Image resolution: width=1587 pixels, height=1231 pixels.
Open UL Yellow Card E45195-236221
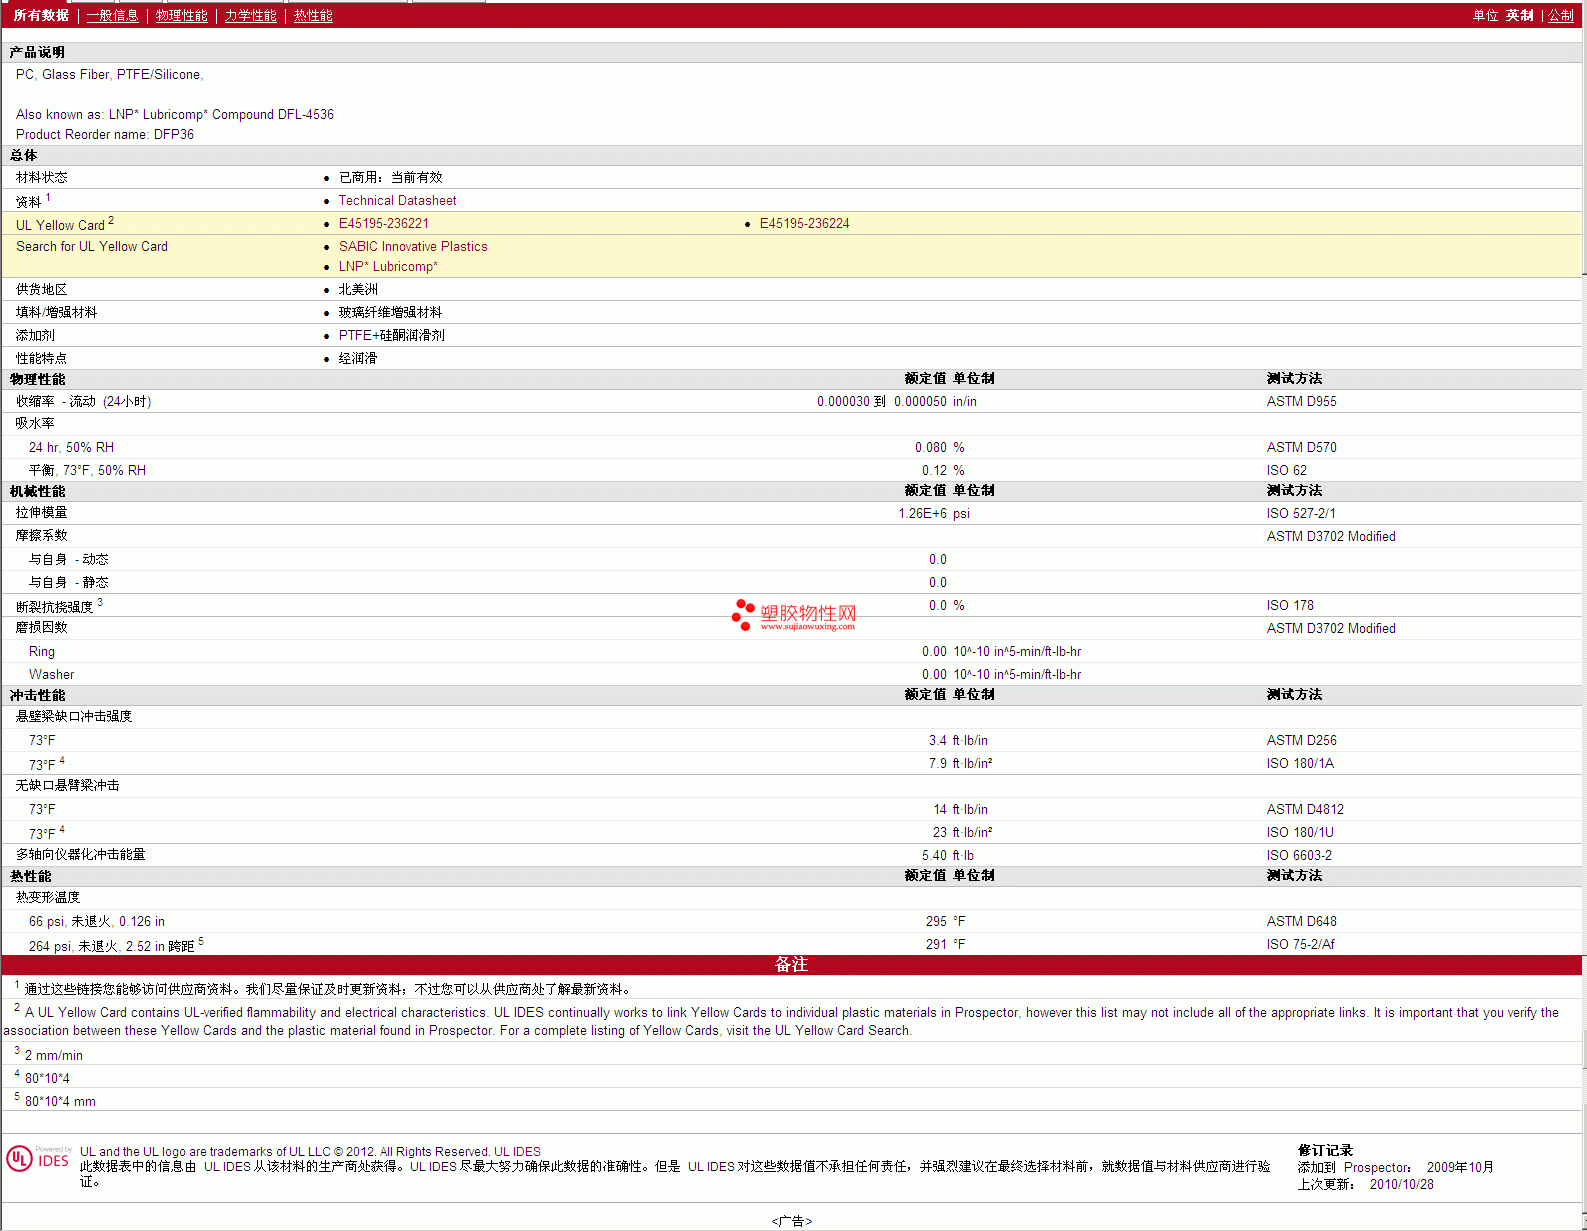[383, 224]
